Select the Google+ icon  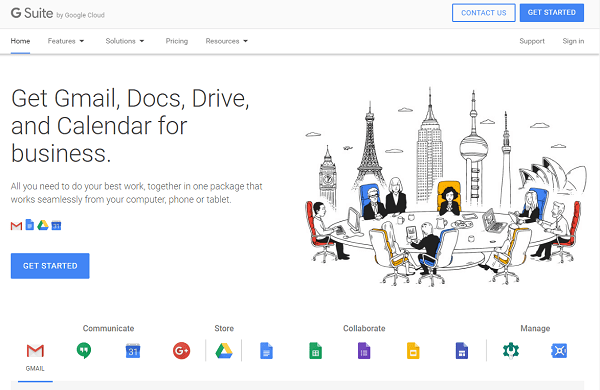[181, 351]
